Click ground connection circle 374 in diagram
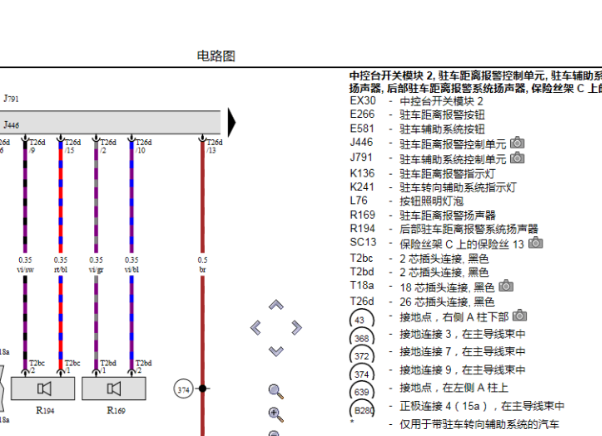The image size is (602, 436). click(x=184, y=389)
